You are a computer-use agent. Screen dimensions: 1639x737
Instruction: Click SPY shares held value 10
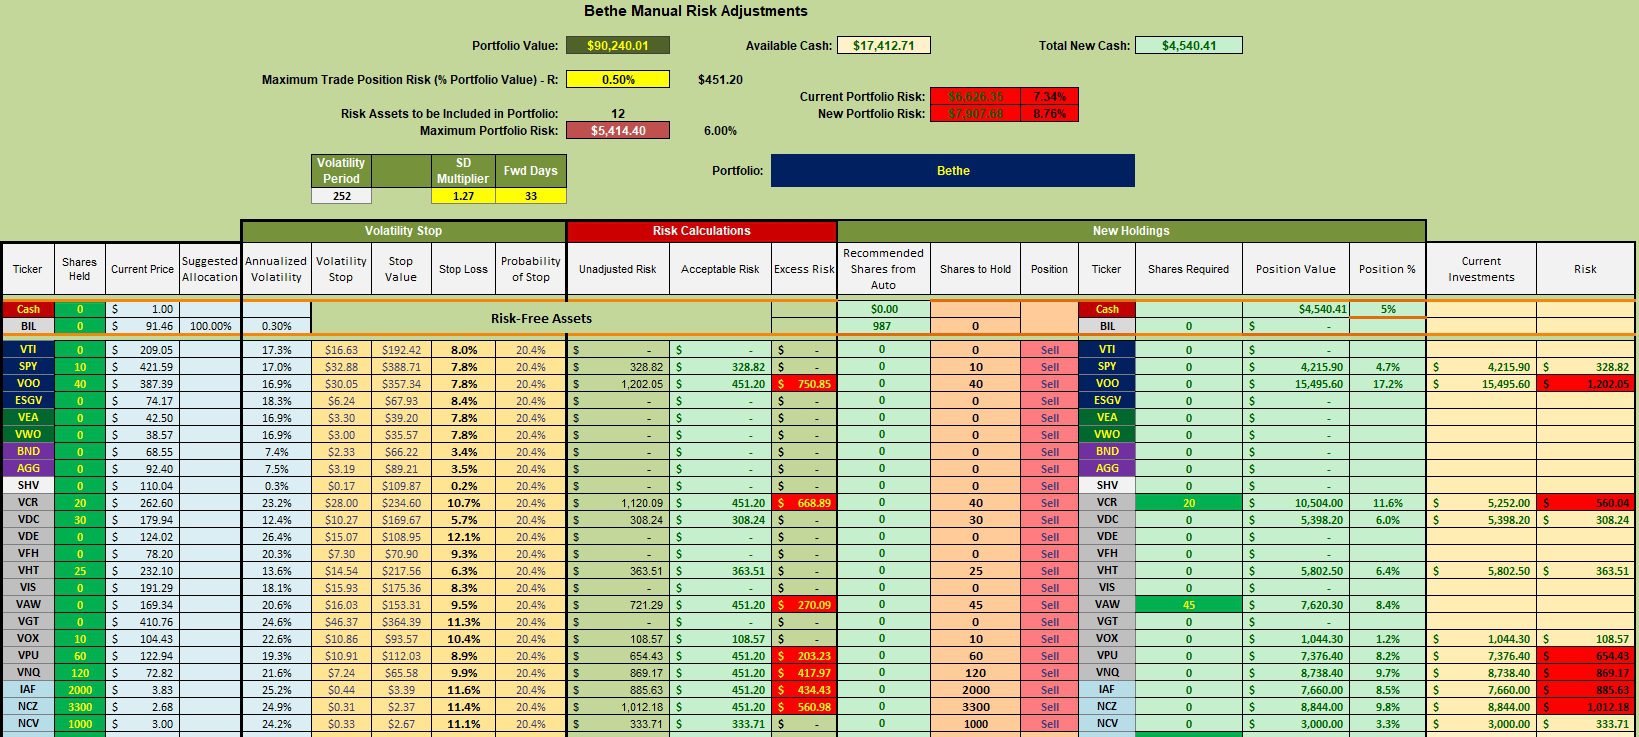click(79, 367)
